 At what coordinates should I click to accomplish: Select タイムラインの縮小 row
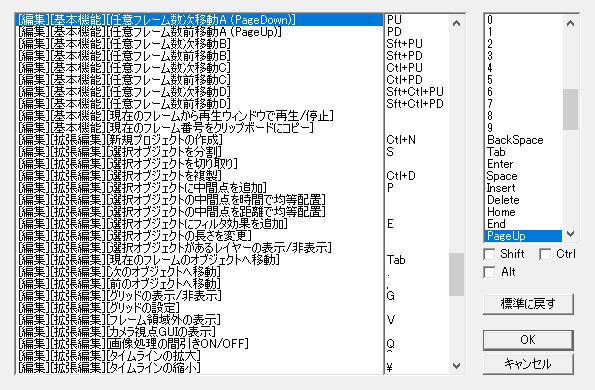pos(199,368)
